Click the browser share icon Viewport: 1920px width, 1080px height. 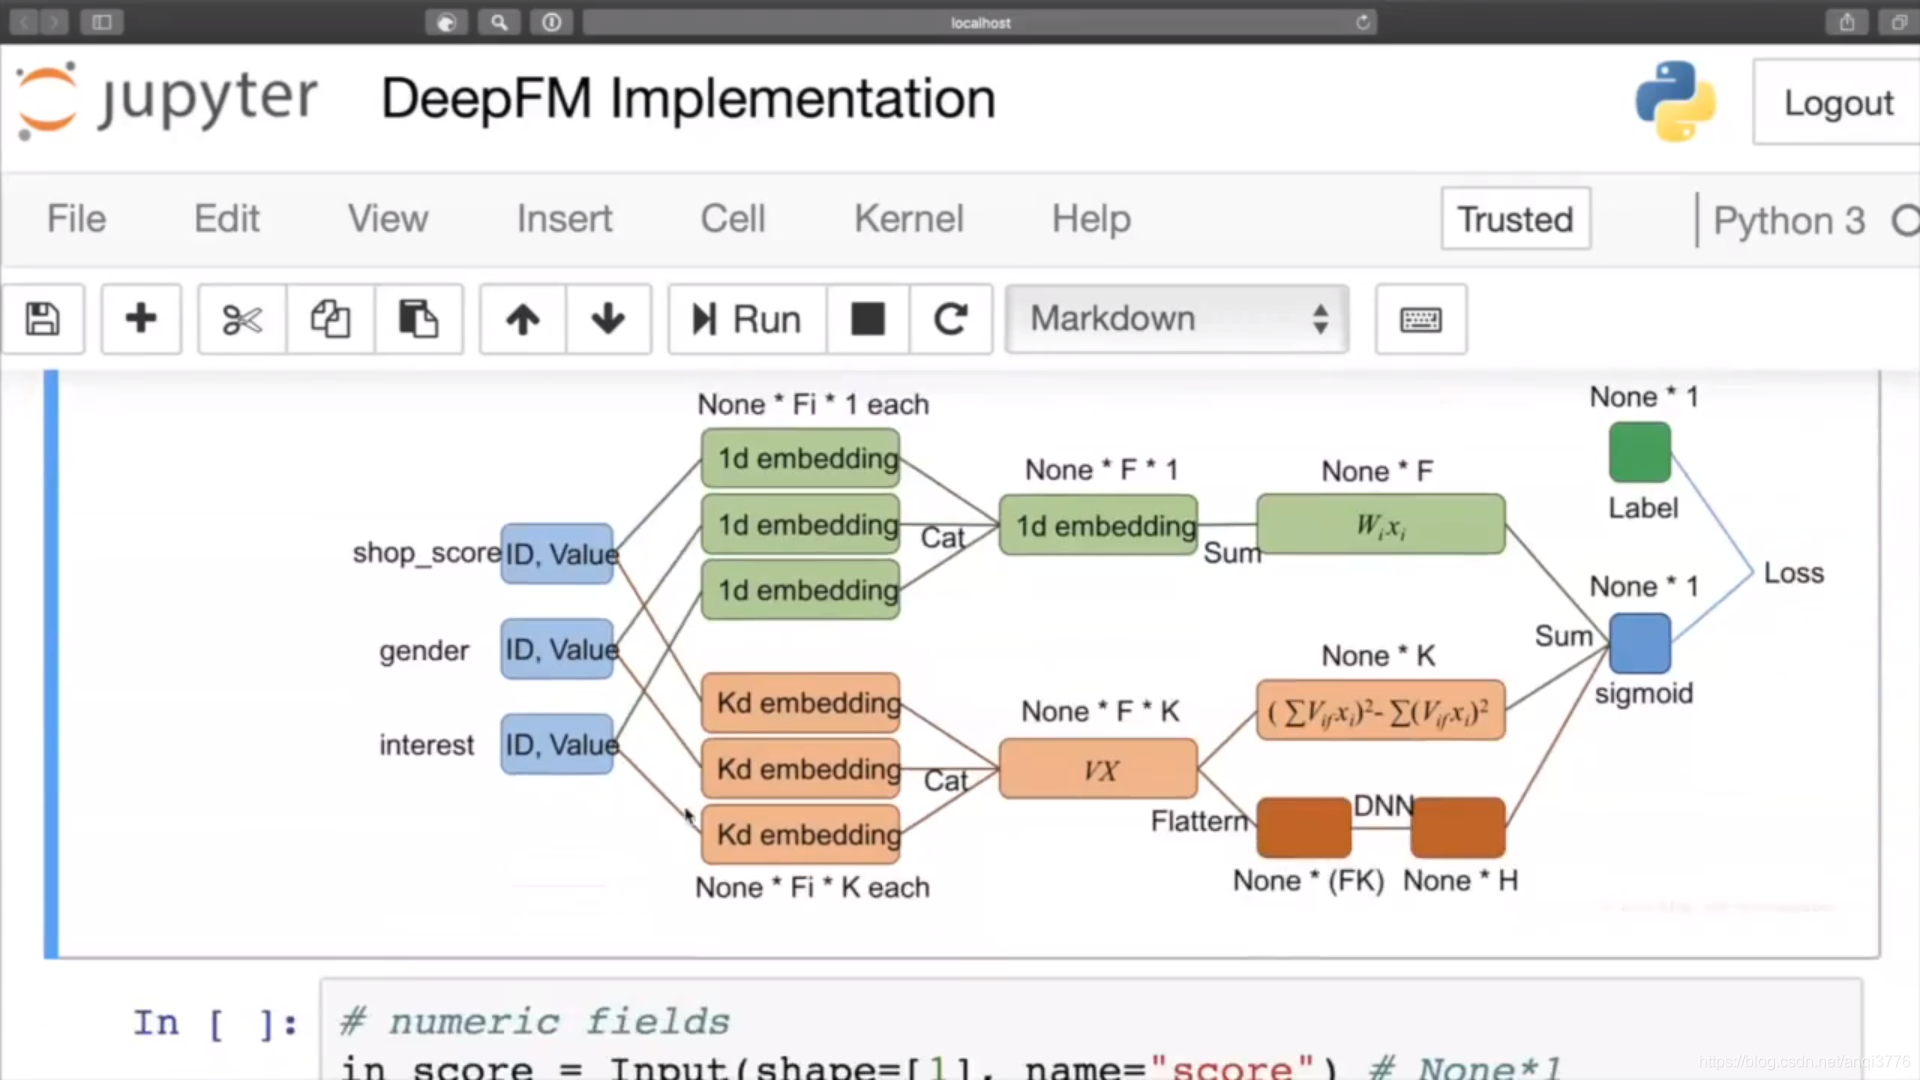[x=1847, y=22]
